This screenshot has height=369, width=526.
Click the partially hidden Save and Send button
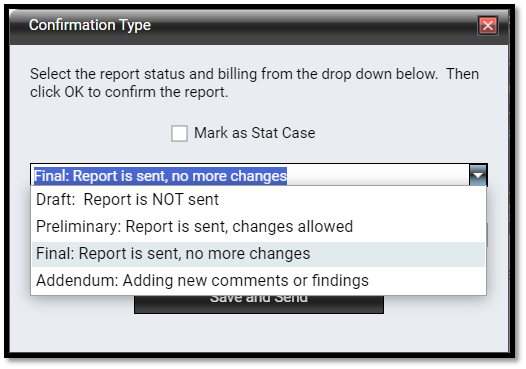click(x=259, y=305)
